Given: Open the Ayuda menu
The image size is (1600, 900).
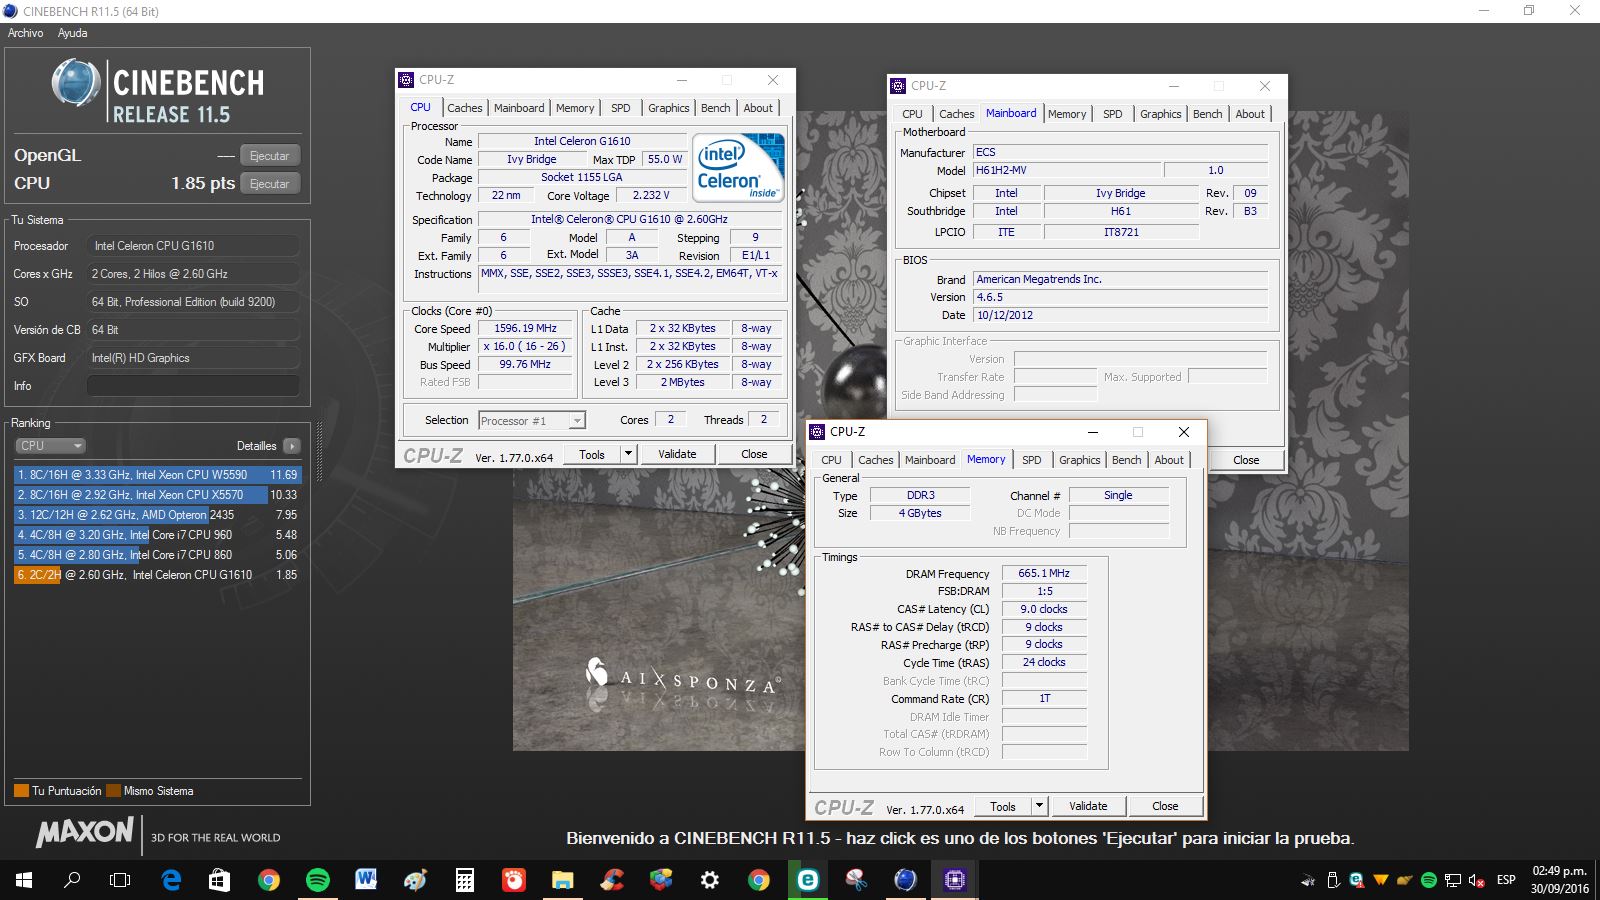Looking at the screenshot, I should coord(72,33).
